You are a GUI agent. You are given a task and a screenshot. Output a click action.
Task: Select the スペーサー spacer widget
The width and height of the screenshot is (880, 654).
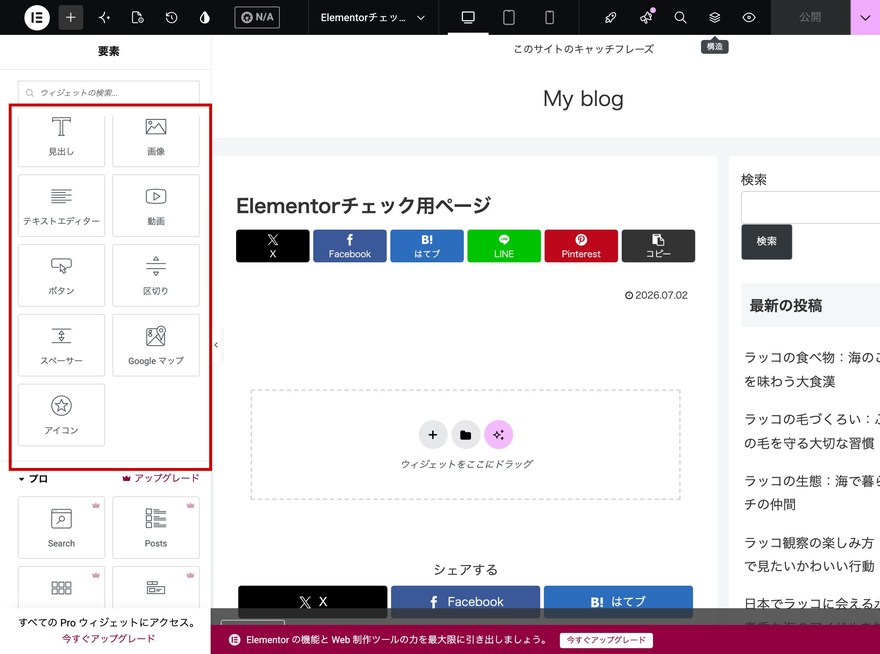[x=61, y=345]
